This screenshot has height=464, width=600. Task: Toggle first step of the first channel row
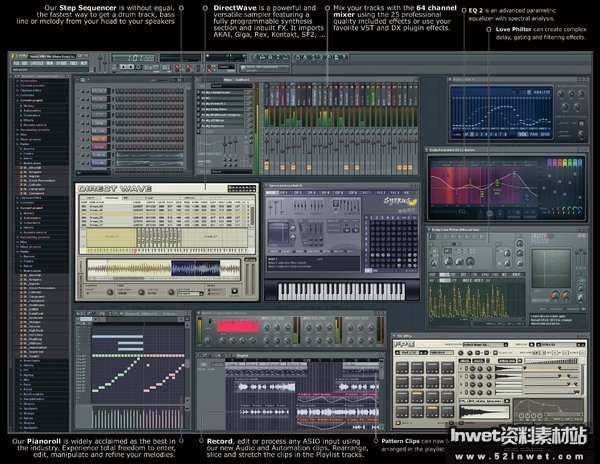click(118, 91)
